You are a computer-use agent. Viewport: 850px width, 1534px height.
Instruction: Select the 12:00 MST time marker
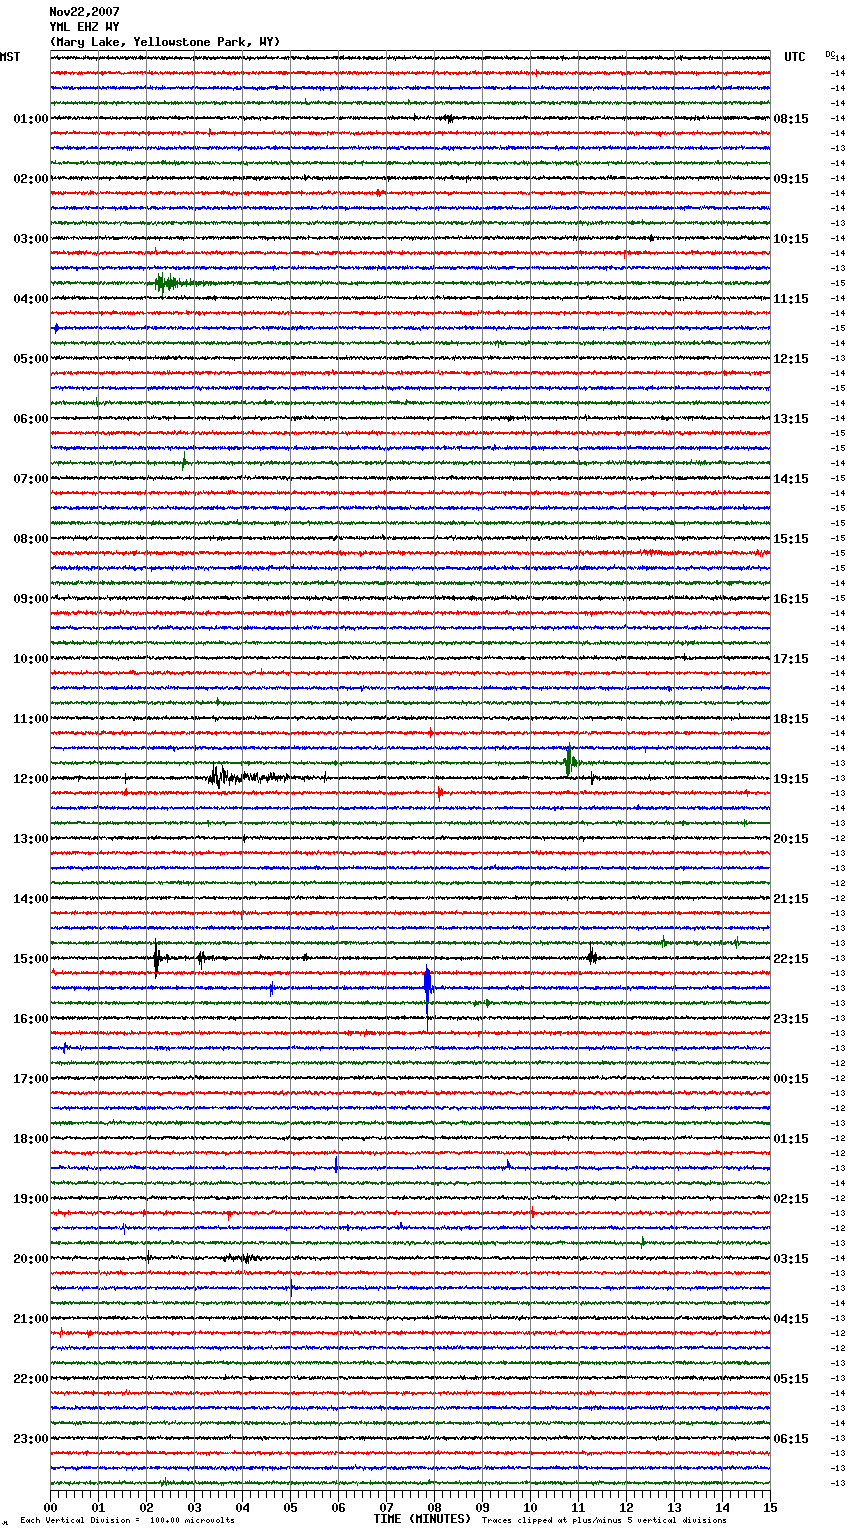pos(30,779)
